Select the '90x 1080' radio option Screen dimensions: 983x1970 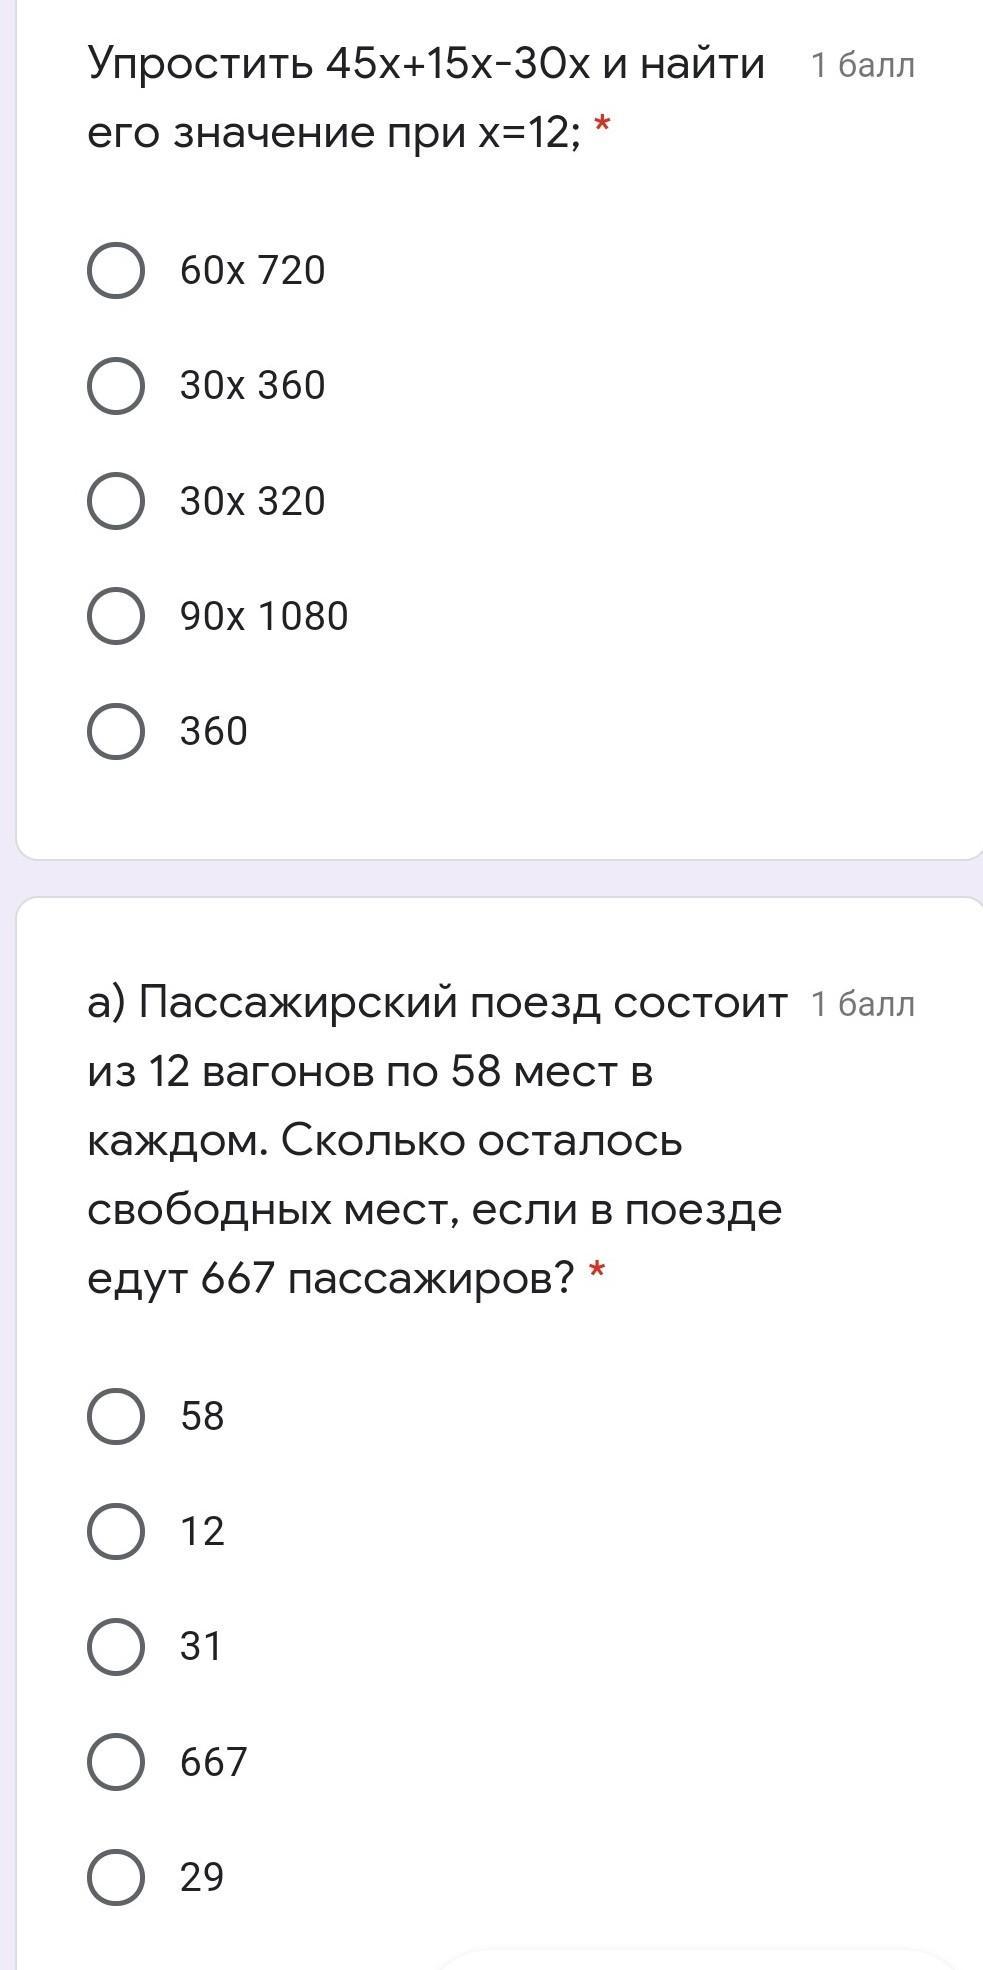pos(116,616)
